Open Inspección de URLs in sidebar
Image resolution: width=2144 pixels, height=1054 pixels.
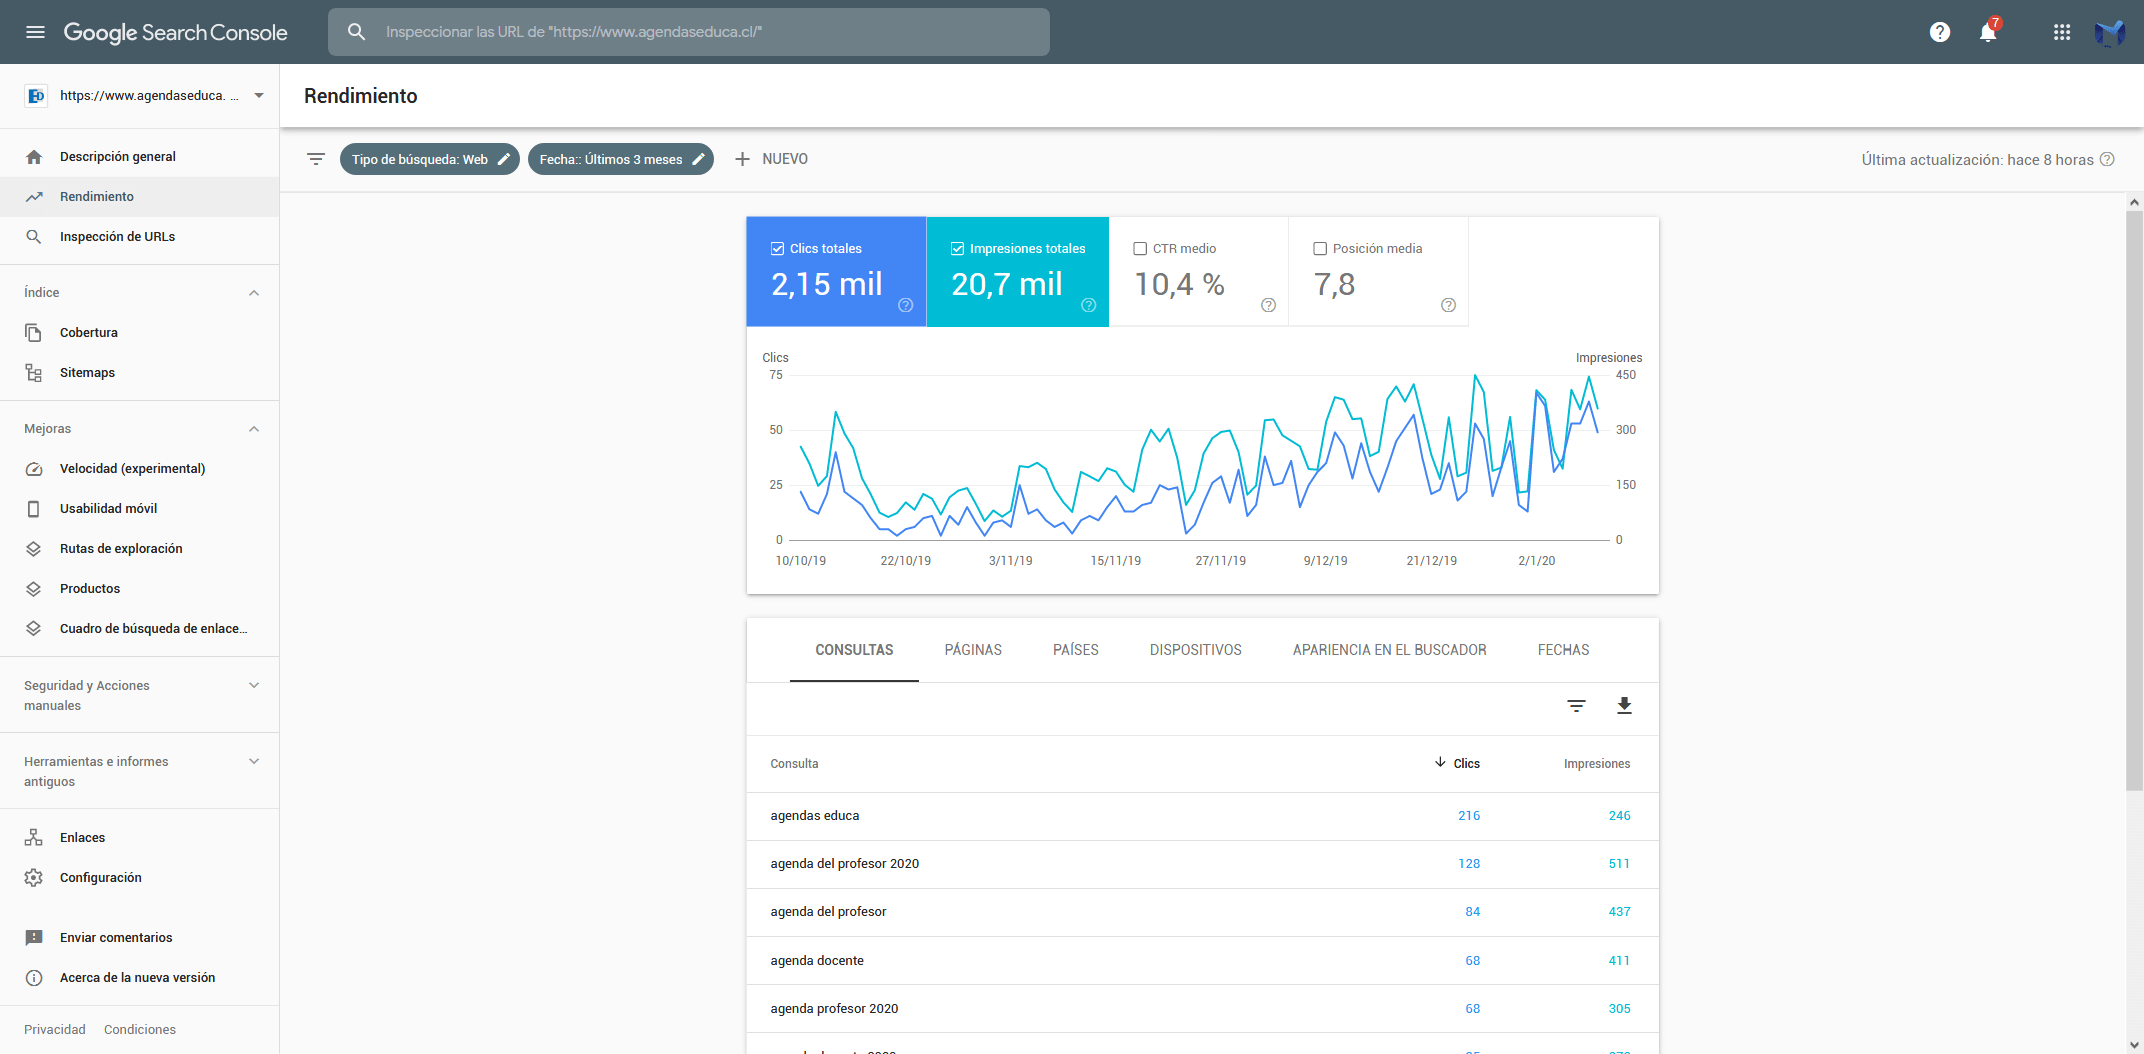[x=139, y=237]
